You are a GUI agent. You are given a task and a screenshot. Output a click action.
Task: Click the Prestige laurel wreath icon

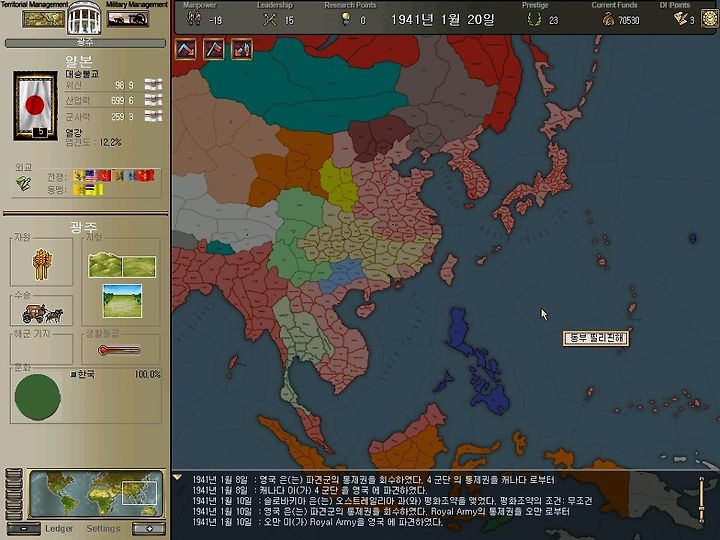(534, 19)
